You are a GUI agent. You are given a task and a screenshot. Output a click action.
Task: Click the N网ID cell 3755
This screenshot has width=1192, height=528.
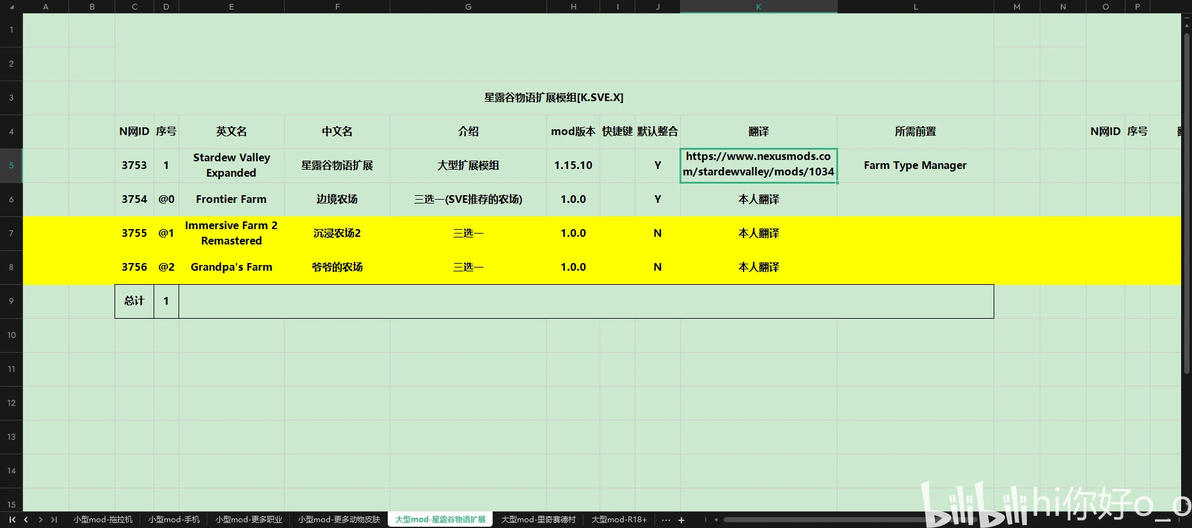[134, 233]
